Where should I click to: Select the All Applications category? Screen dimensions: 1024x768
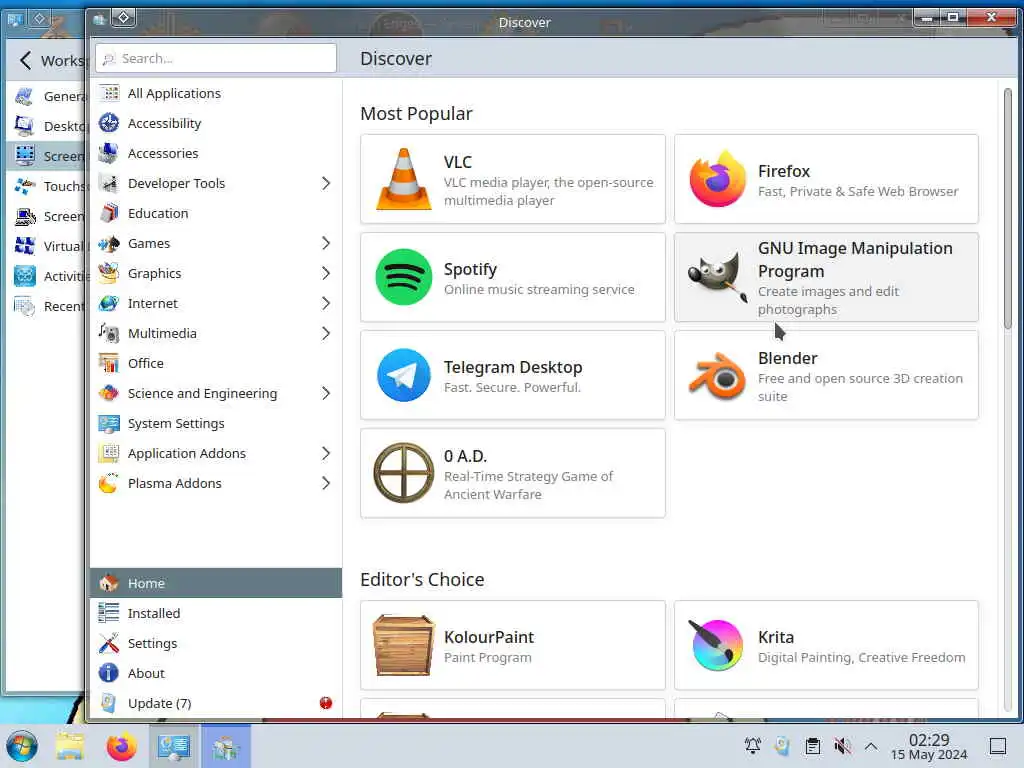pos(216,93)
